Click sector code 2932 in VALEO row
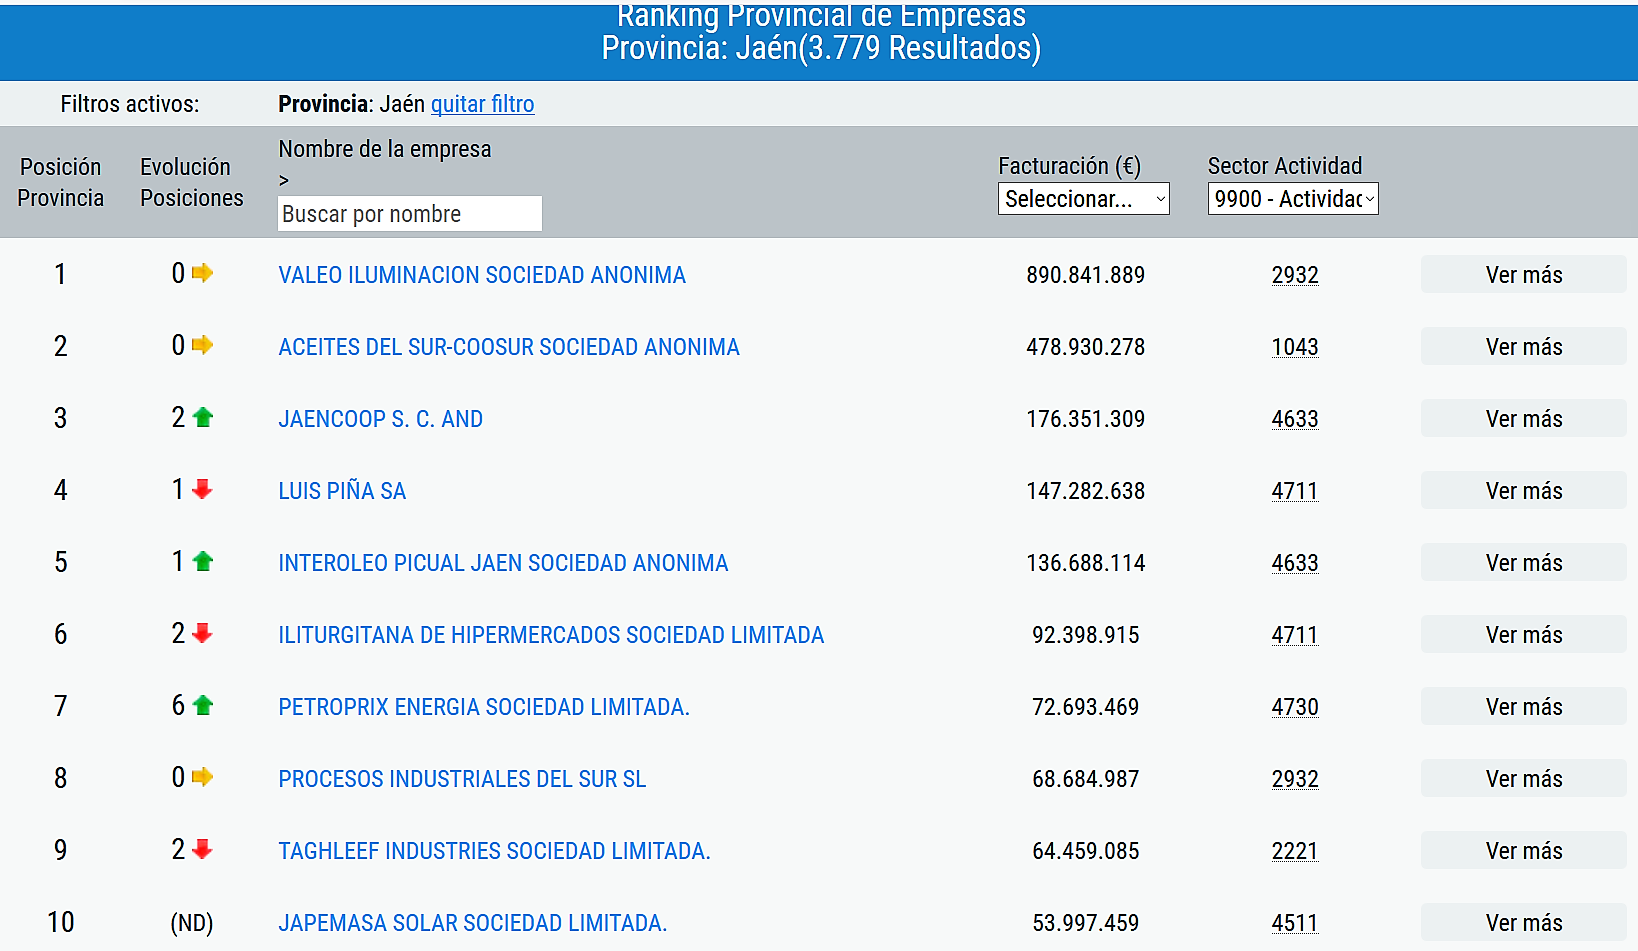 pos(1295,275)
